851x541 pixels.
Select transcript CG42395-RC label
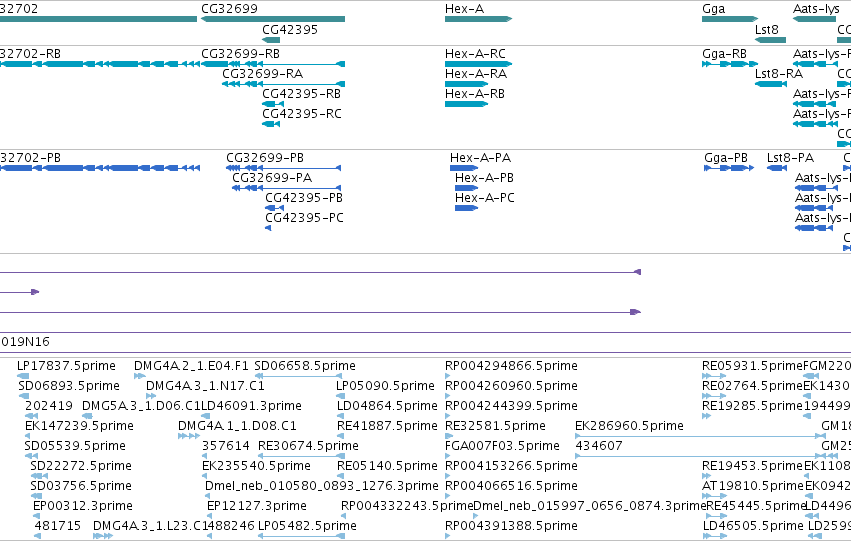pyautogui.click(x=302, y=114)
